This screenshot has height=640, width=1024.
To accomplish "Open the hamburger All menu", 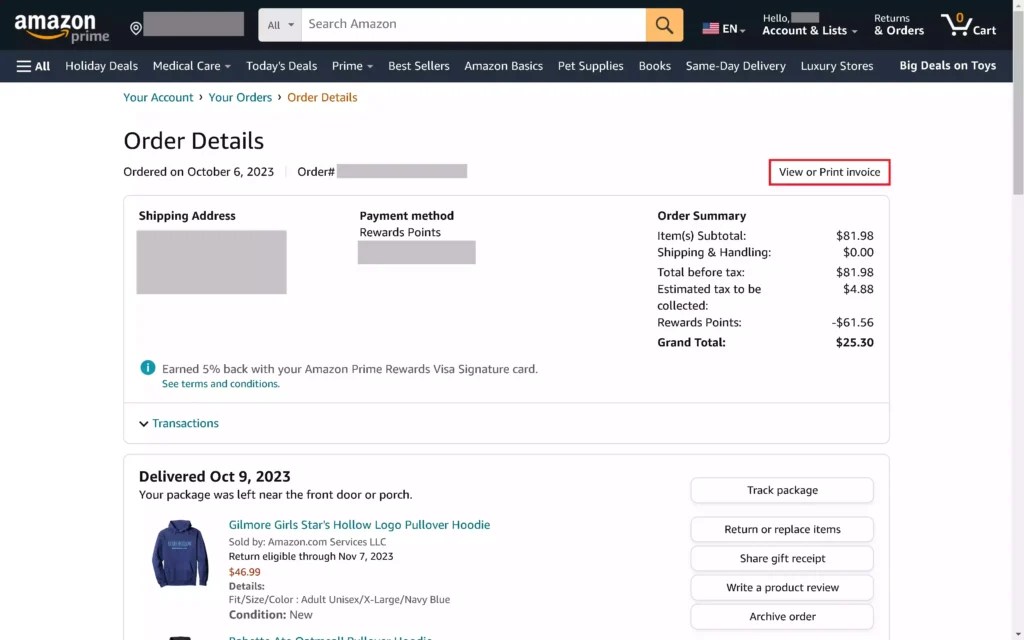I will 32,66.
